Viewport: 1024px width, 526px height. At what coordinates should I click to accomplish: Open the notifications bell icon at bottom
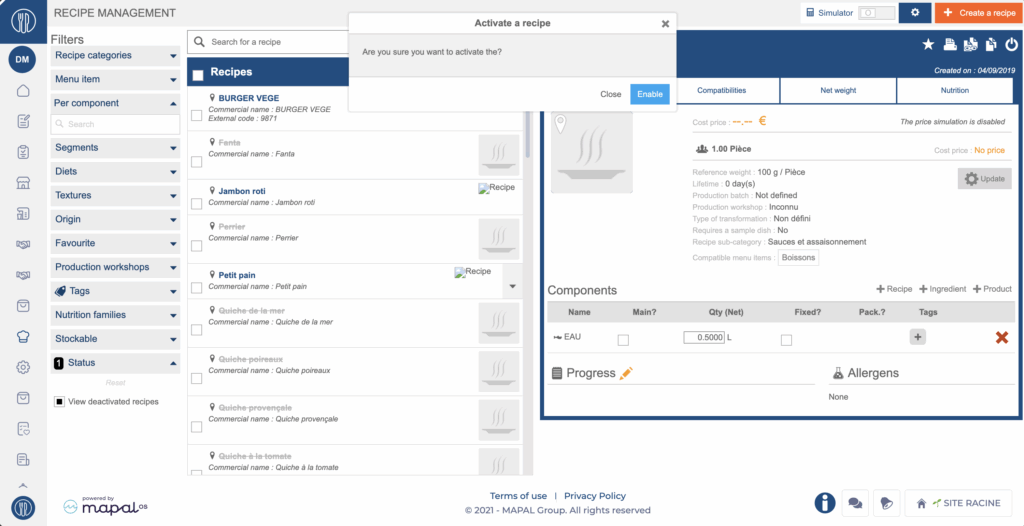tap(886, 503)
